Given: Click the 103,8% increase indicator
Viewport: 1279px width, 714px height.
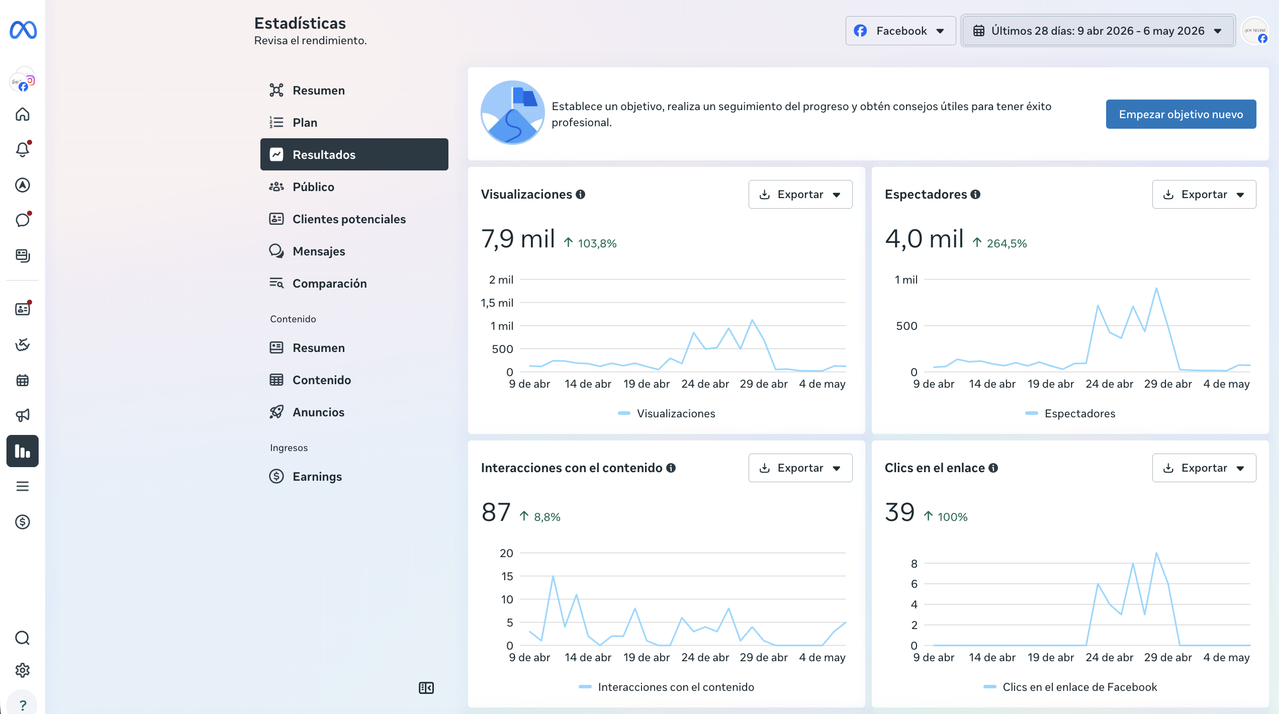Looking at the screenshot, I should [x=590, y=243].
